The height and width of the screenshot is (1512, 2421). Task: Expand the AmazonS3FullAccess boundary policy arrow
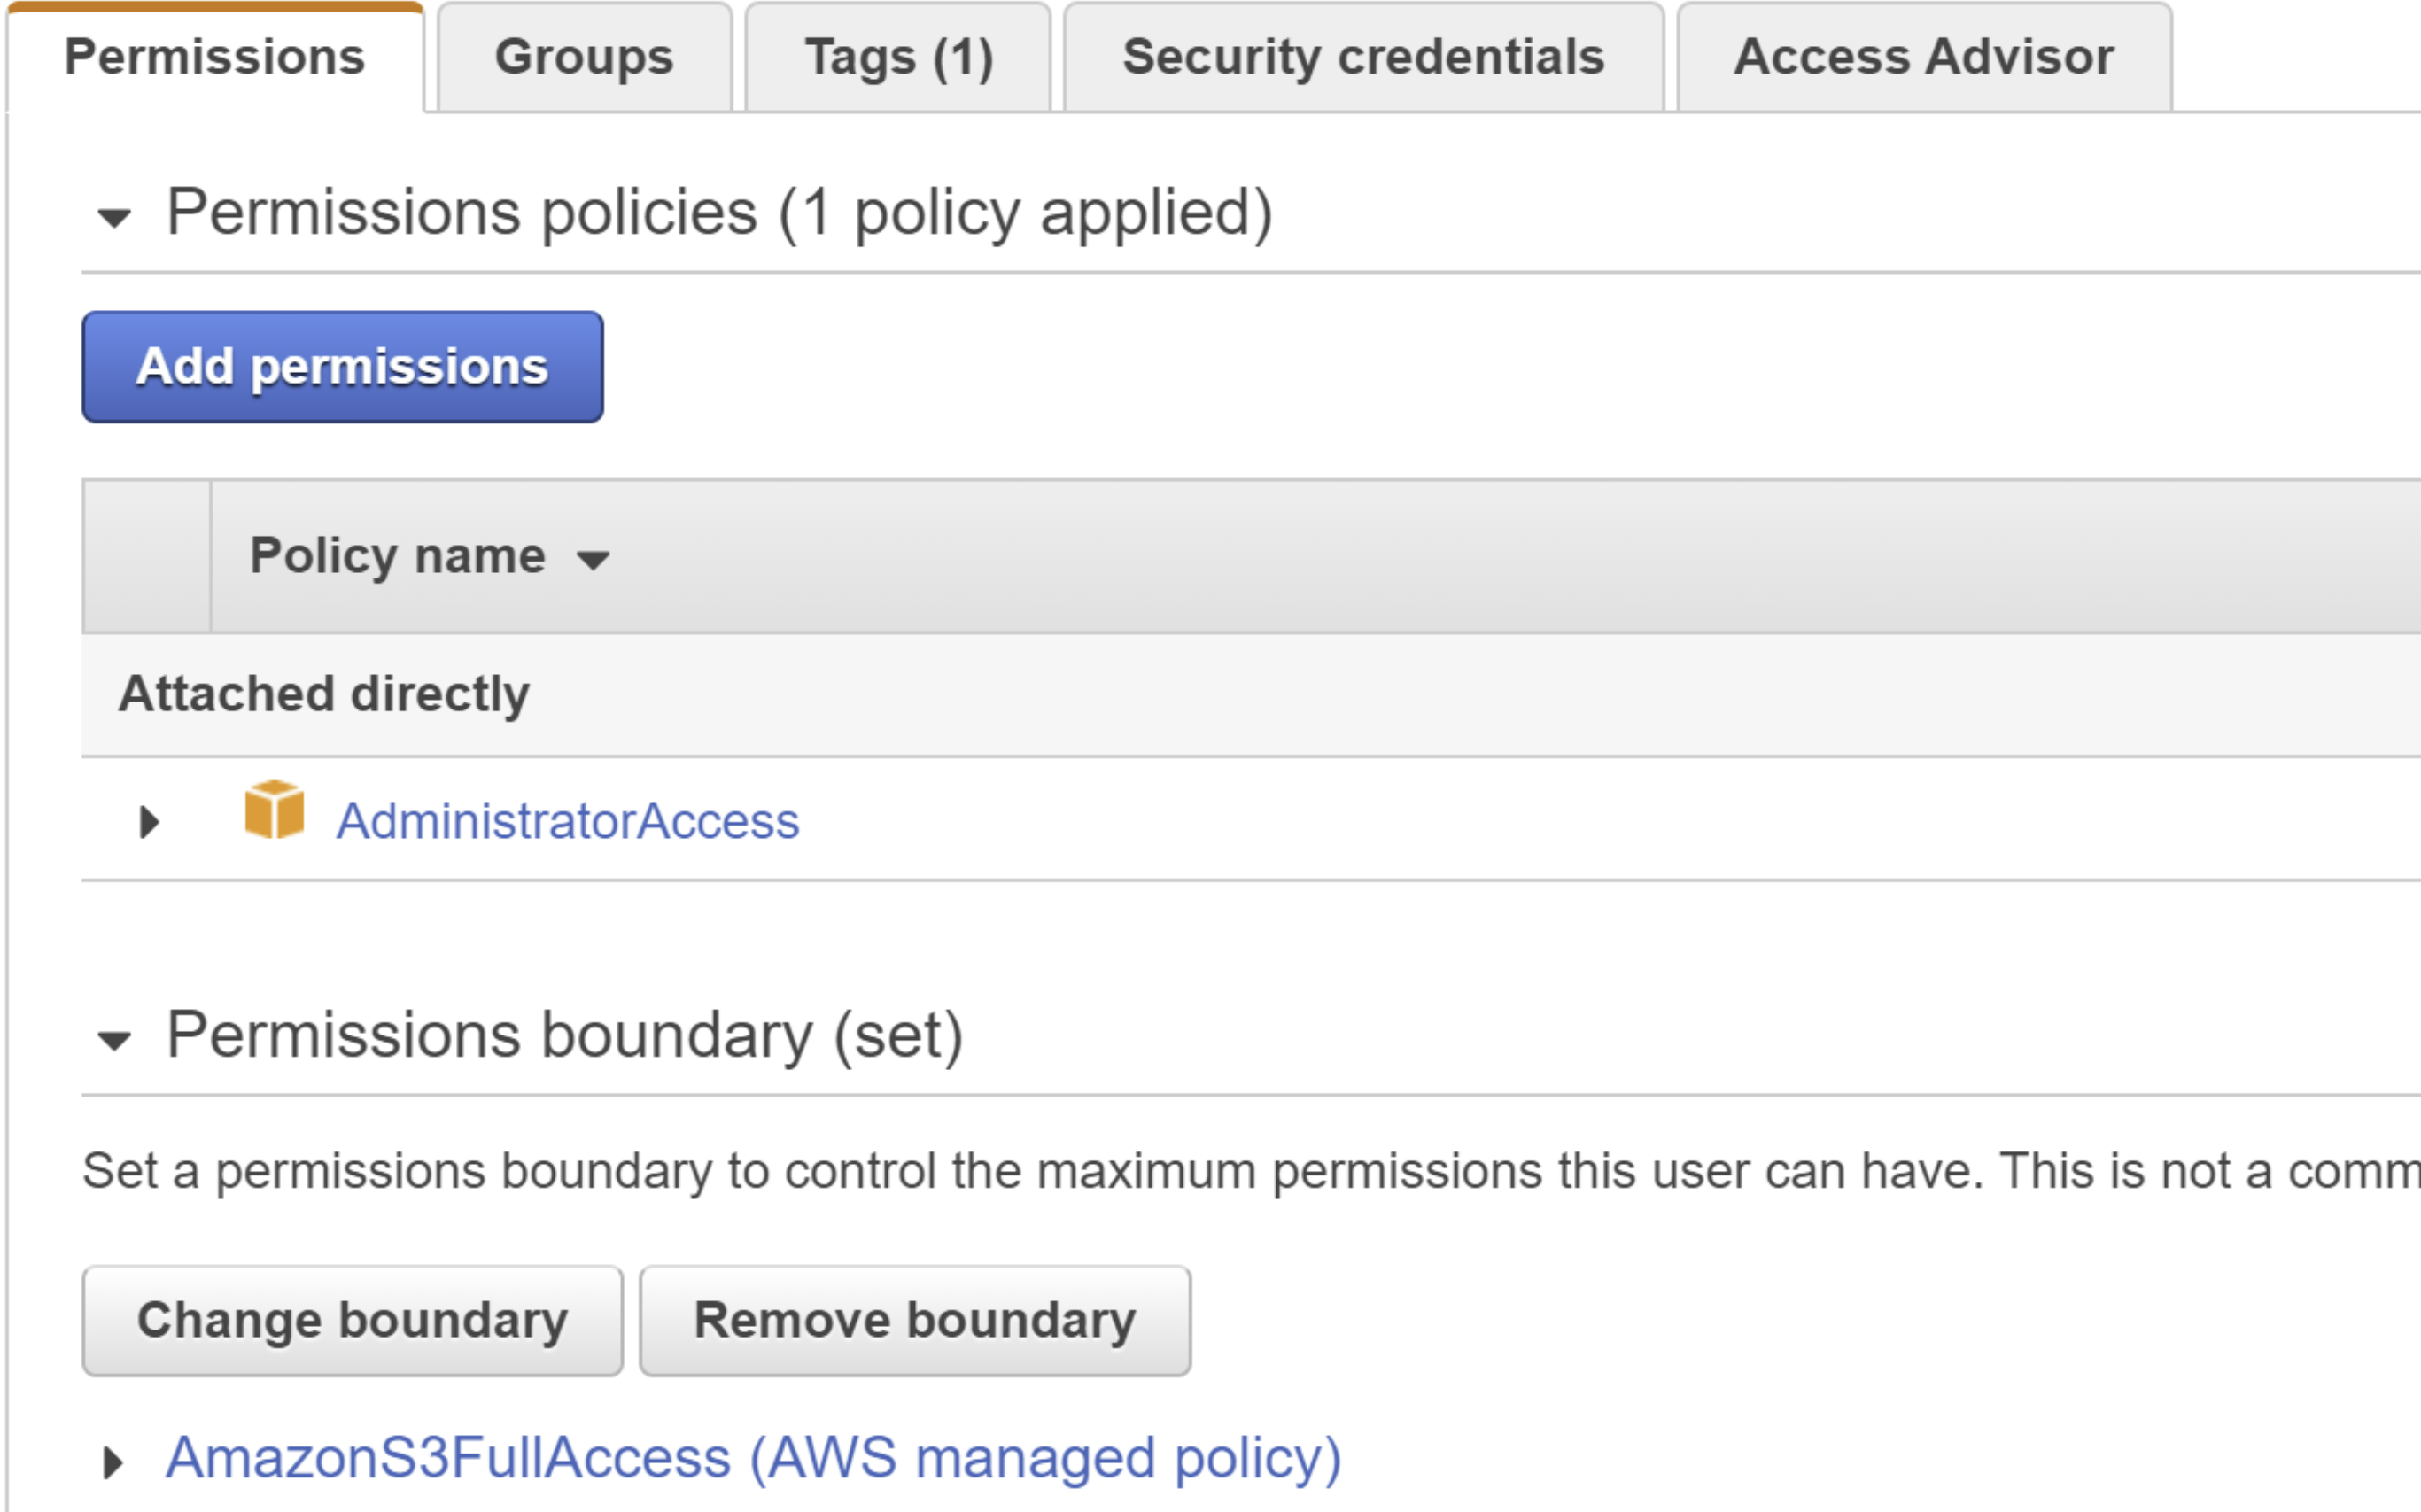coord(113,1462)
